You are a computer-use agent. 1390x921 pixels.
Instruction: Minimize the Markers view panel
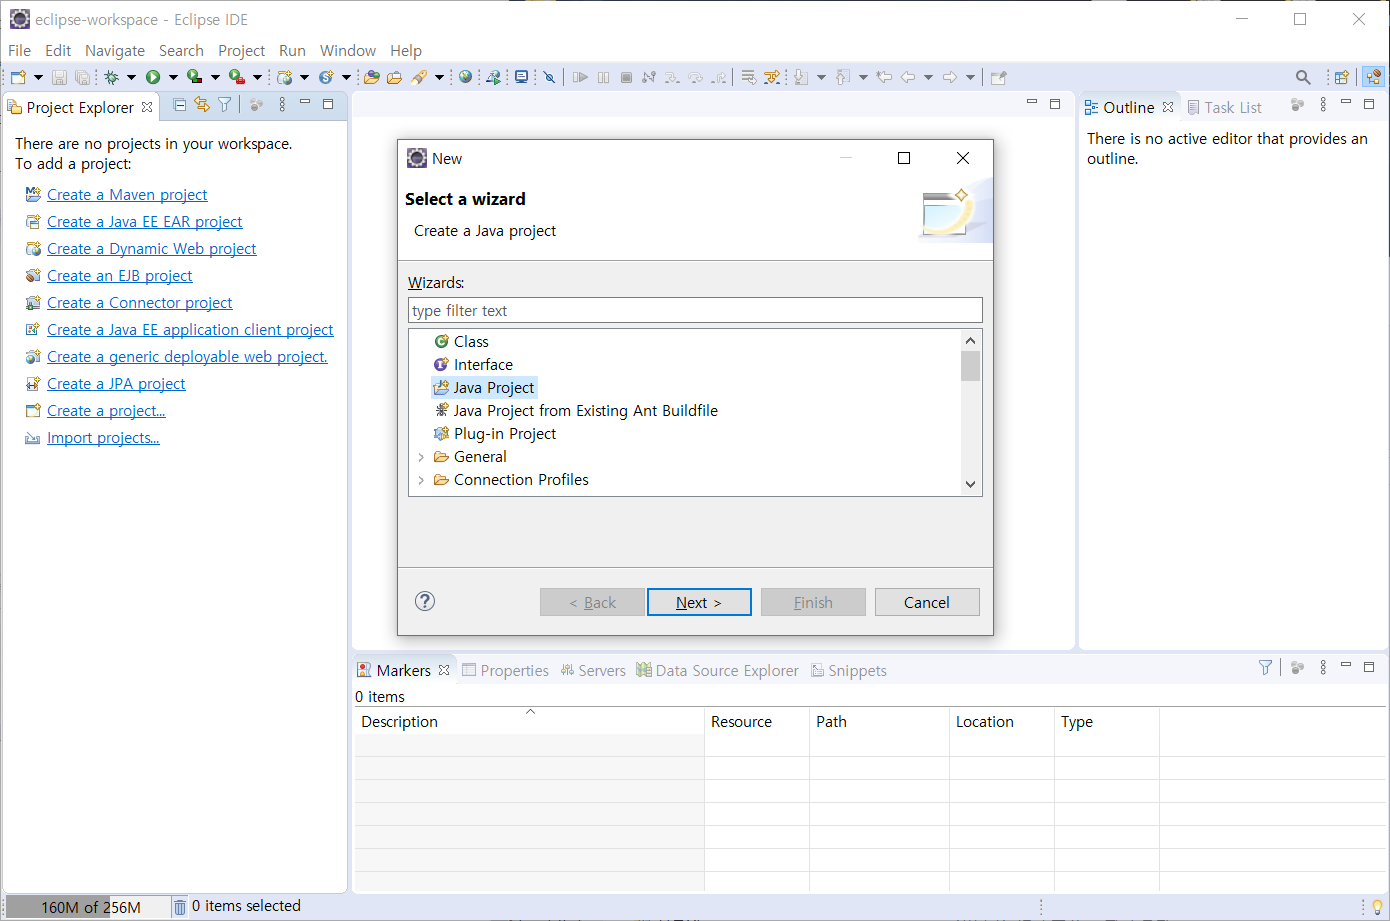[x=1346, y=666]
